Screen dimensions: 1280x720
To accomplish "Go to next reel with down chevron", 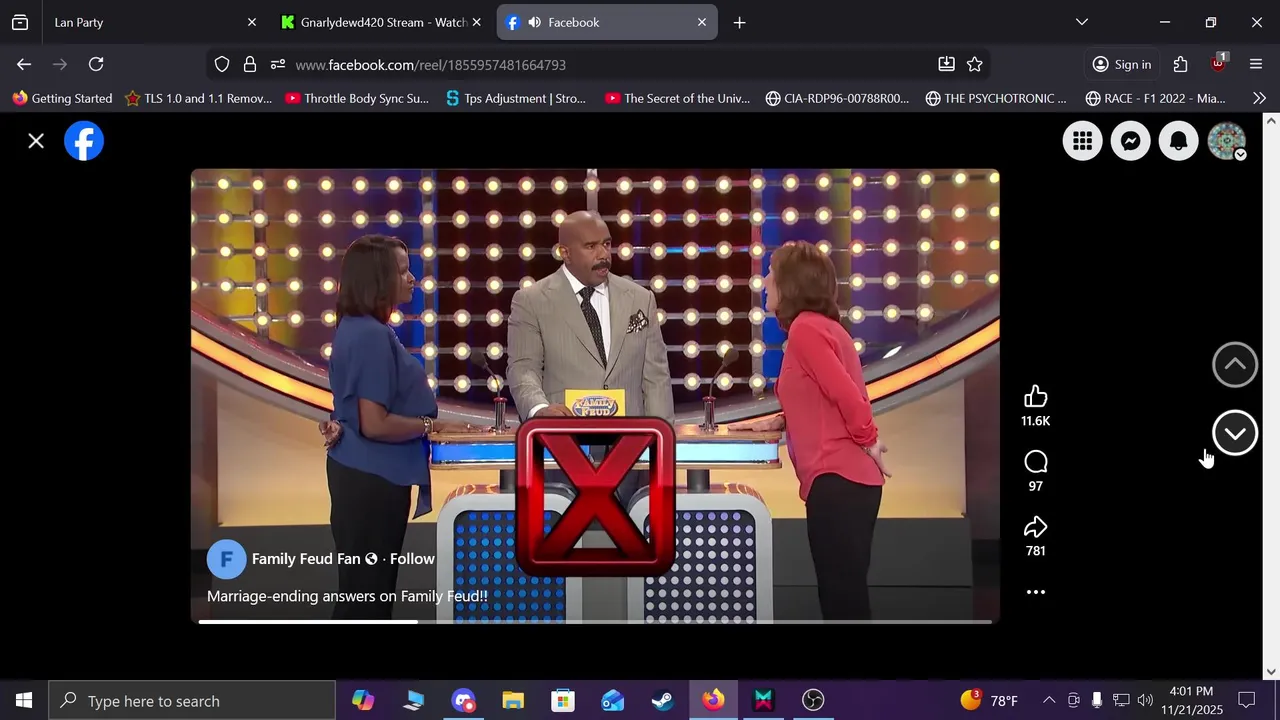I will pos(1235,433).
